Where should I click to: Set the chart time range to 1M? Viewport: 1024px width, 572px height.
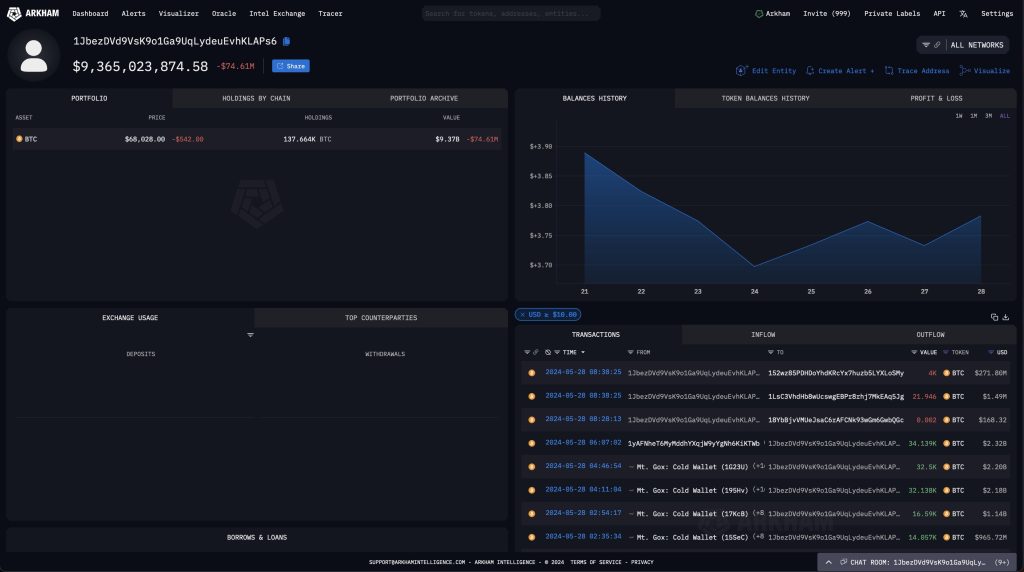point(974,116)
